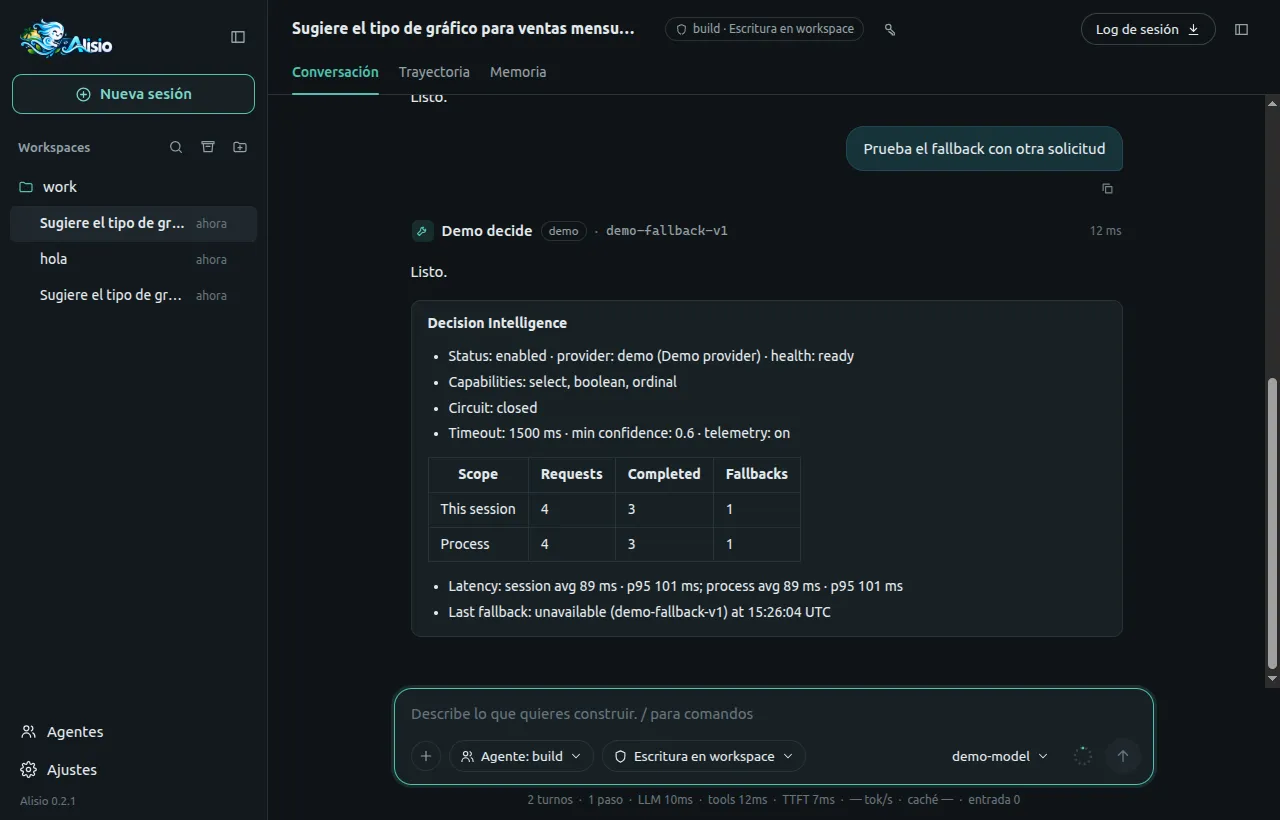Click the Latency summary line
This screenshot has height=820, width=1280.
coord(675,586)
